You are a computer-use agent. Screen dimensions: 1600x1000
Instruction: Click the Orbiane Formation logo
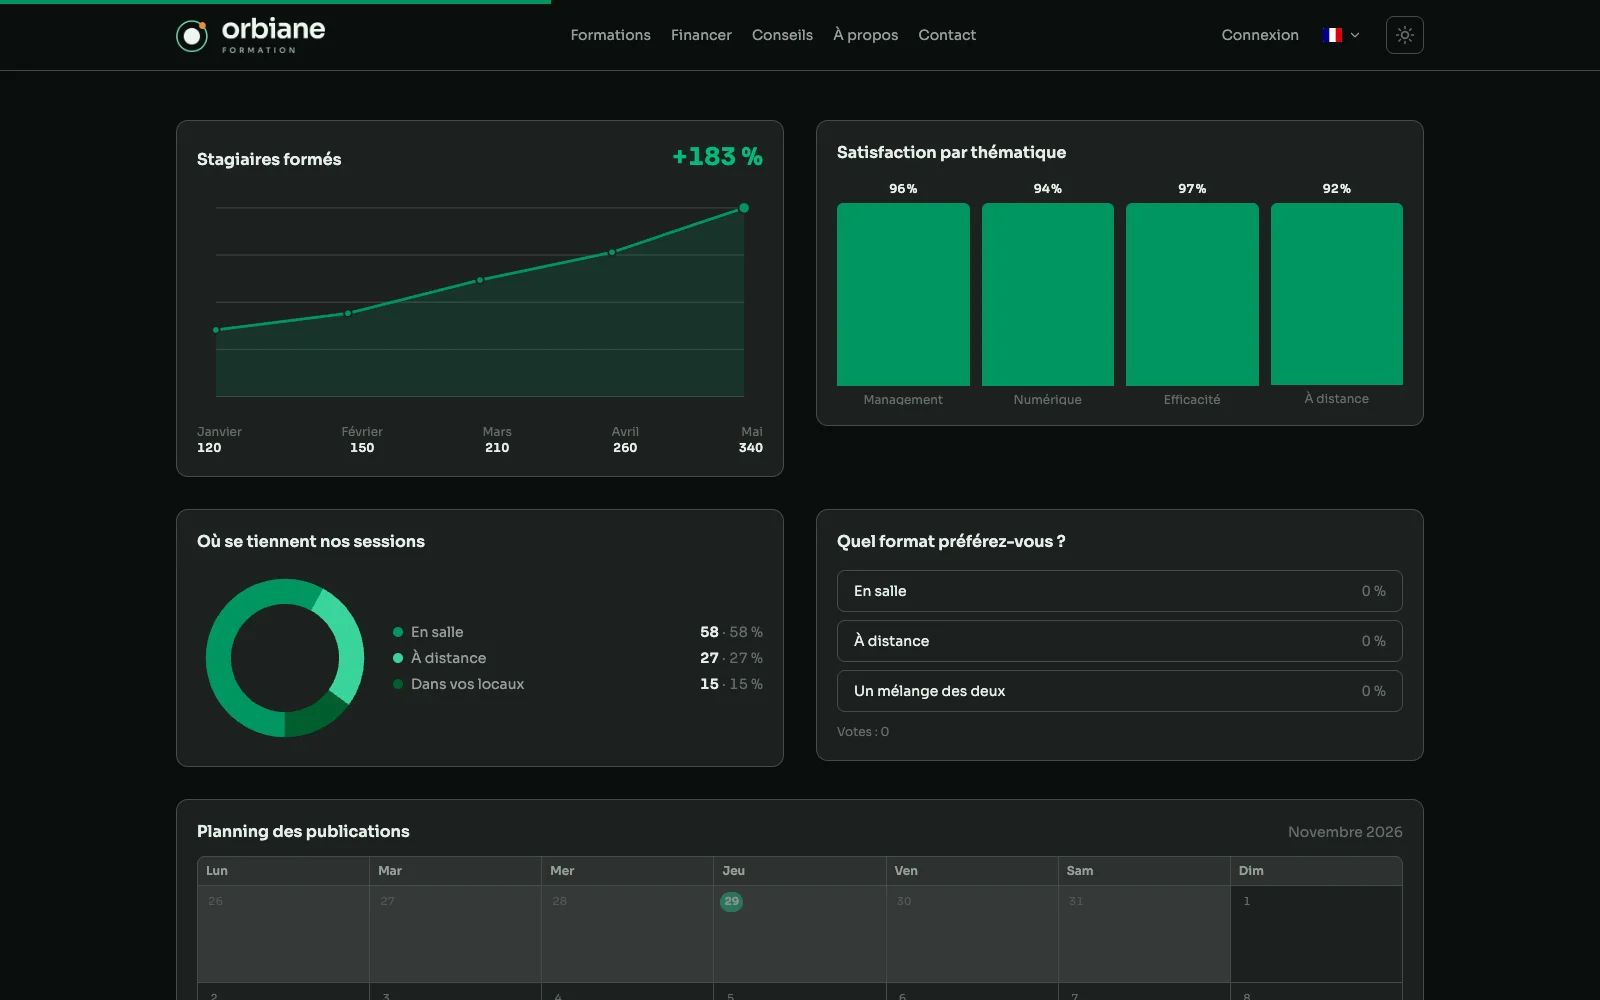pyautogui.click(x=250, y=35)
